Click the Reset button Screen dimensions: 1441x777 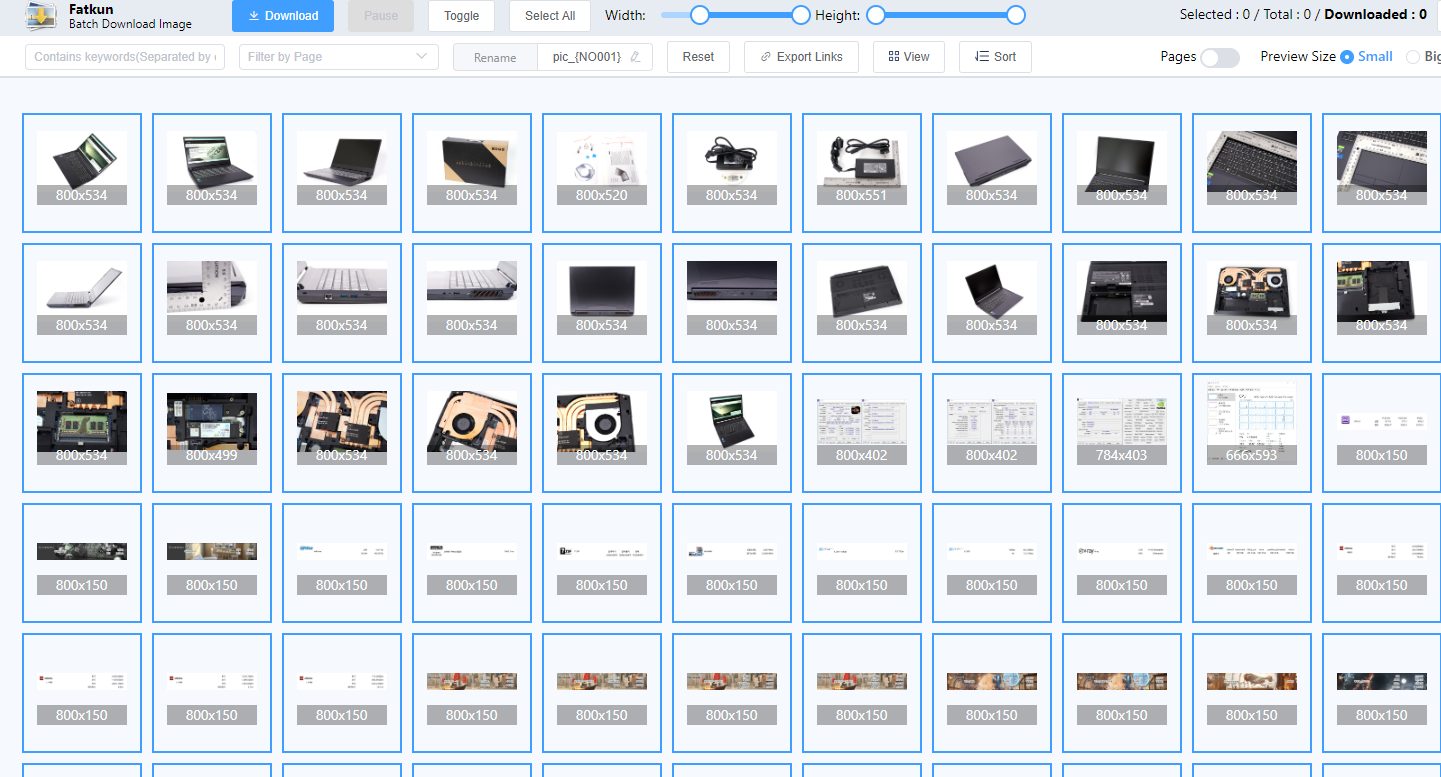(x=698, y=57)
